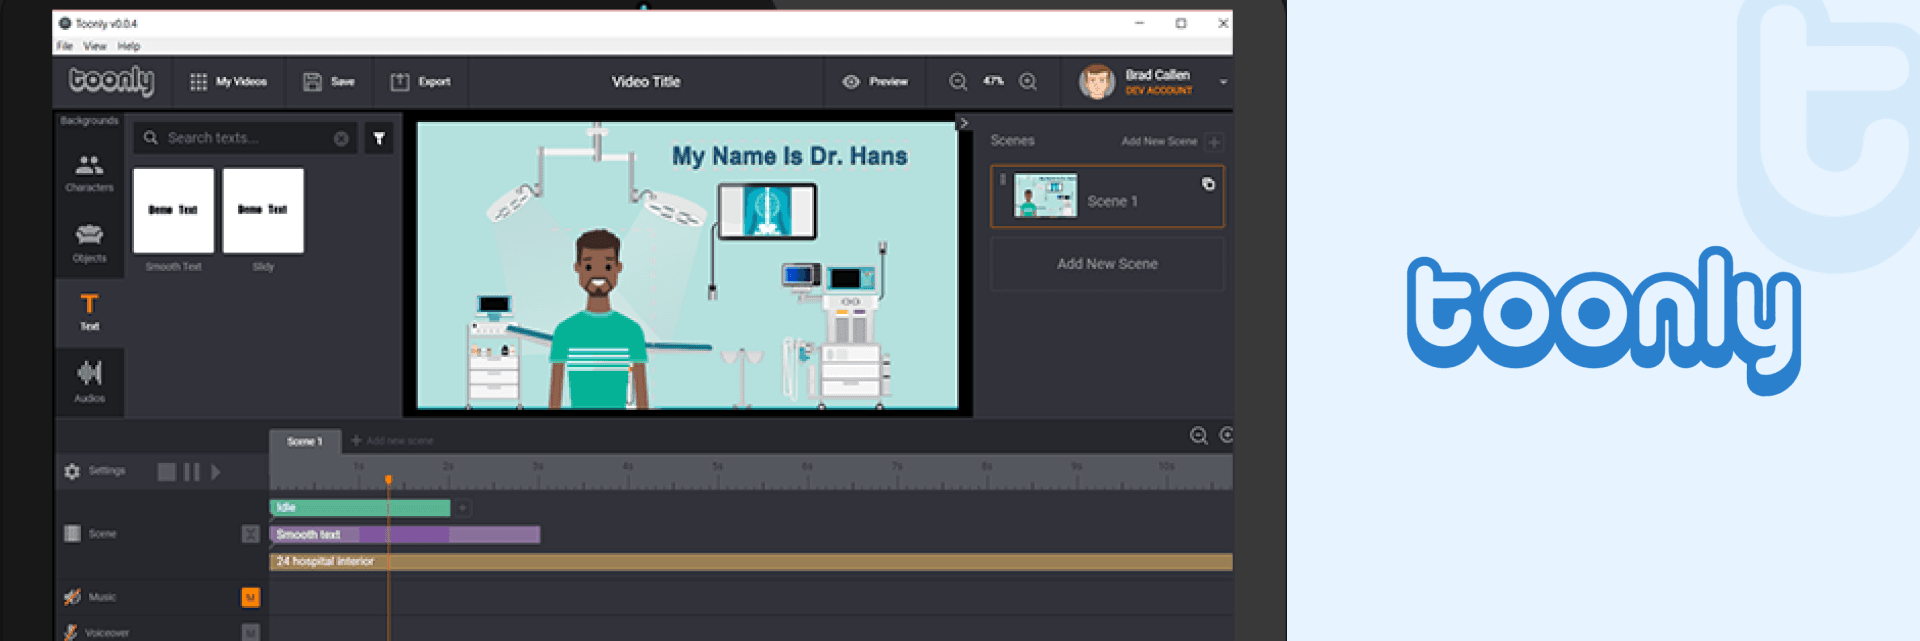Click the plus icon beside Add New Scene header
This screenshot has width=1920, height=641.
pos(1214,142)
